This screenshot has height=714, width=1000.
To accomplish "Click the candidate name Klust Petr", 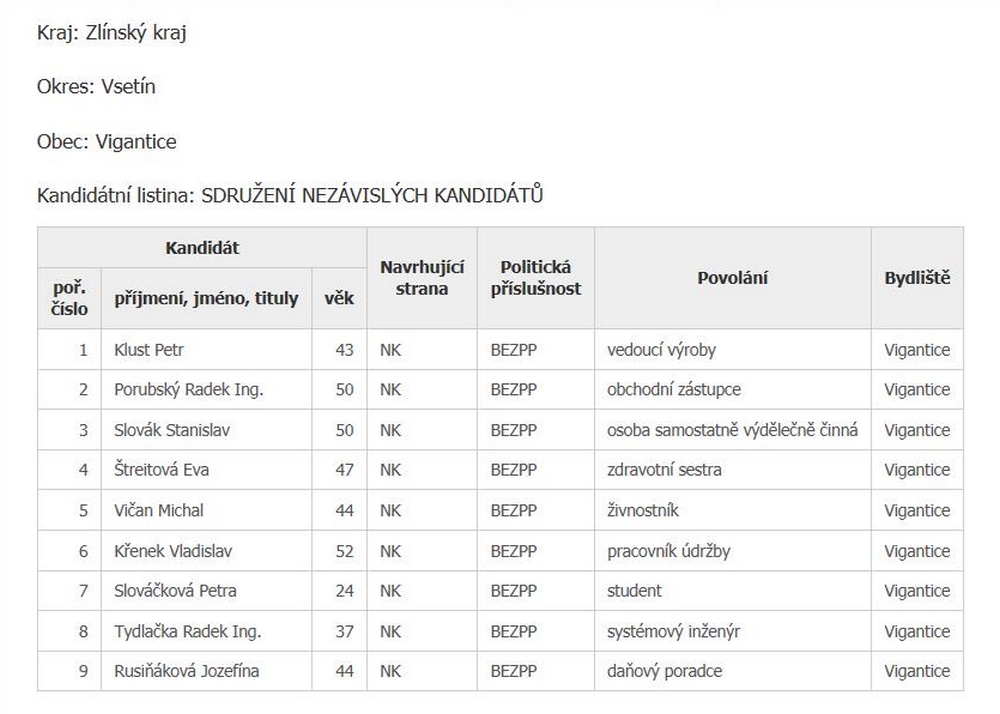I will 149,350.
